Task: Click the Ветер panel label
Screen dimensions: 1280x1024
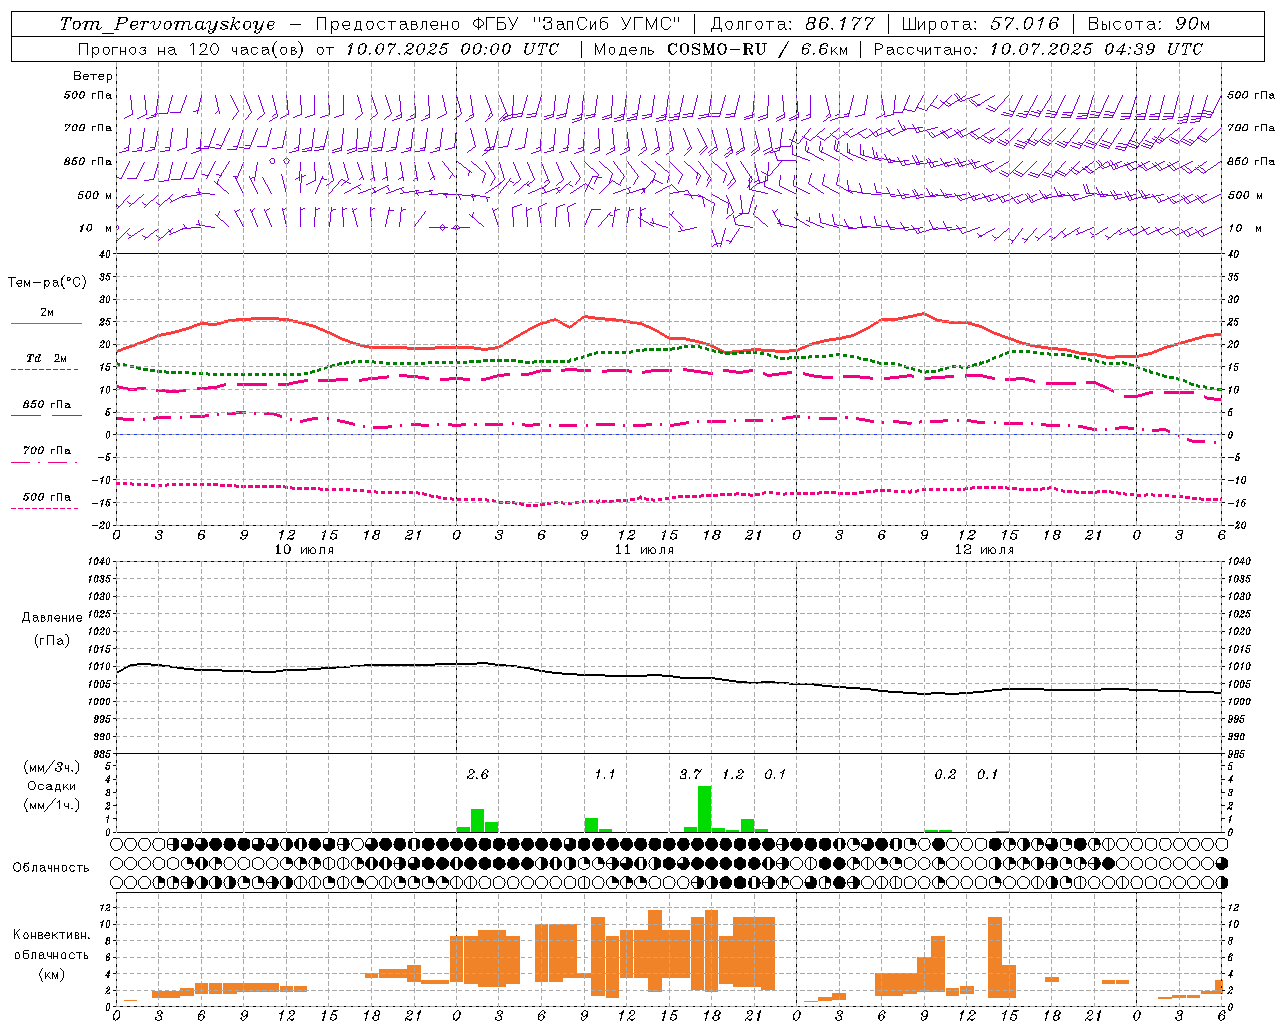Action: click(93, 76)
